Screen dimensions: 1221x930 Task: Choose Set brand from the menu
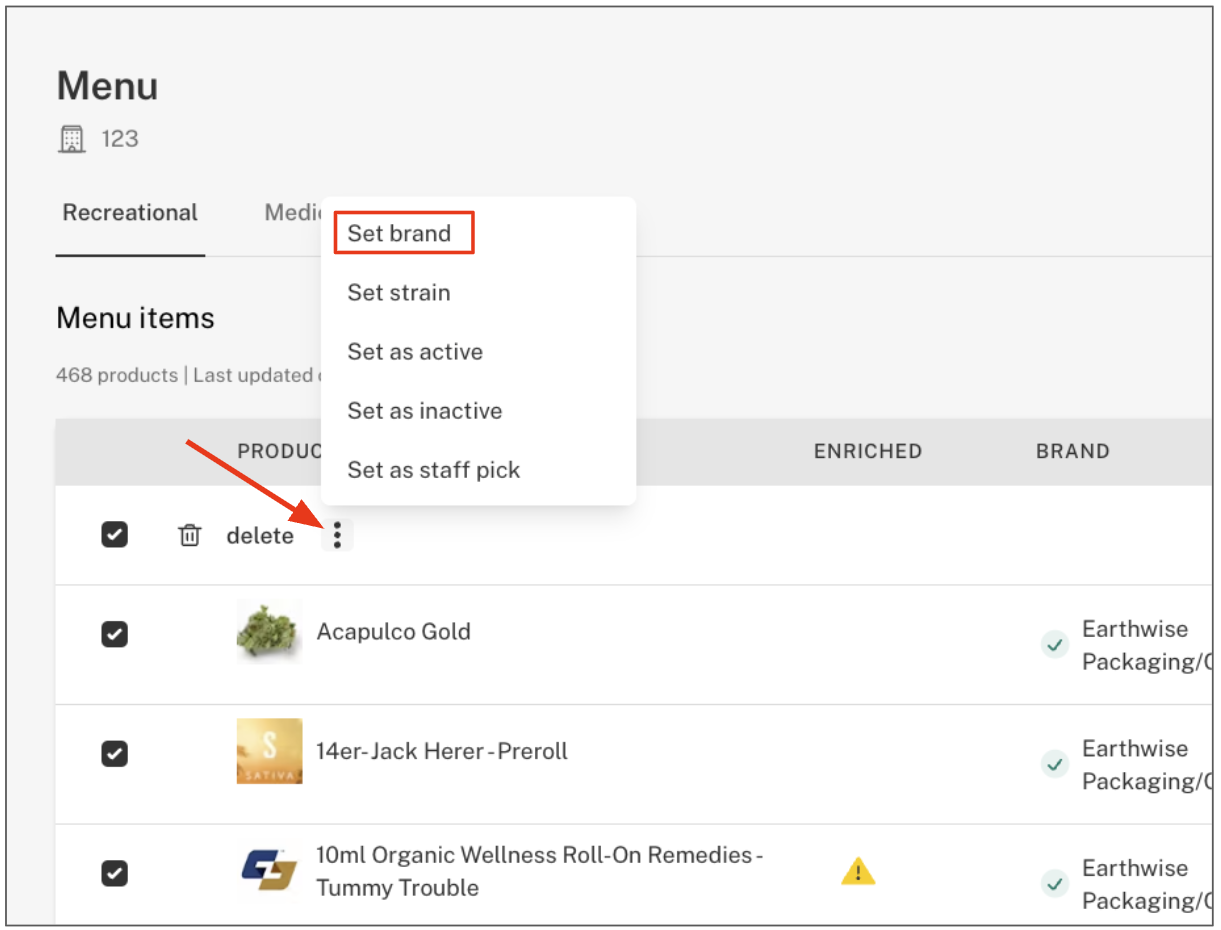click(400, 234)
